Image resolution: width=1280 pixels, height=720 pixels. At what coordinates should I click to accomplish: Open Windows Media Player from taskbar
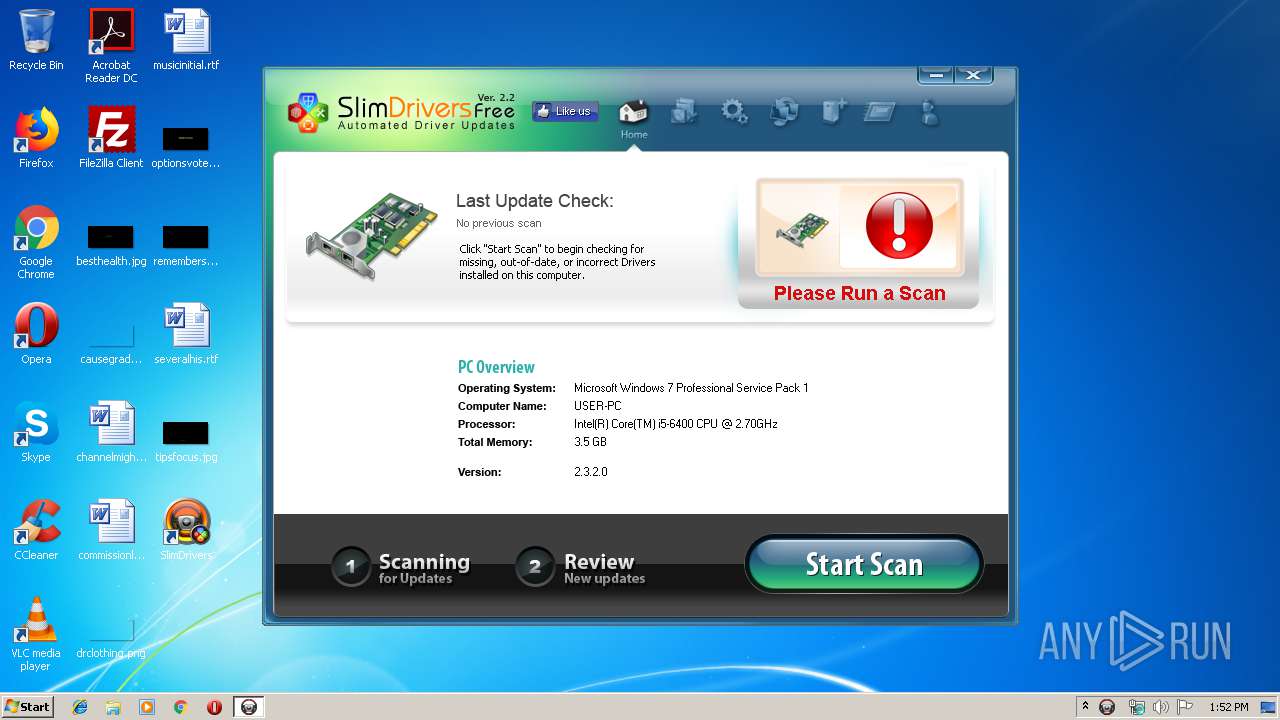pyautogui.click(x=147, y=707)
